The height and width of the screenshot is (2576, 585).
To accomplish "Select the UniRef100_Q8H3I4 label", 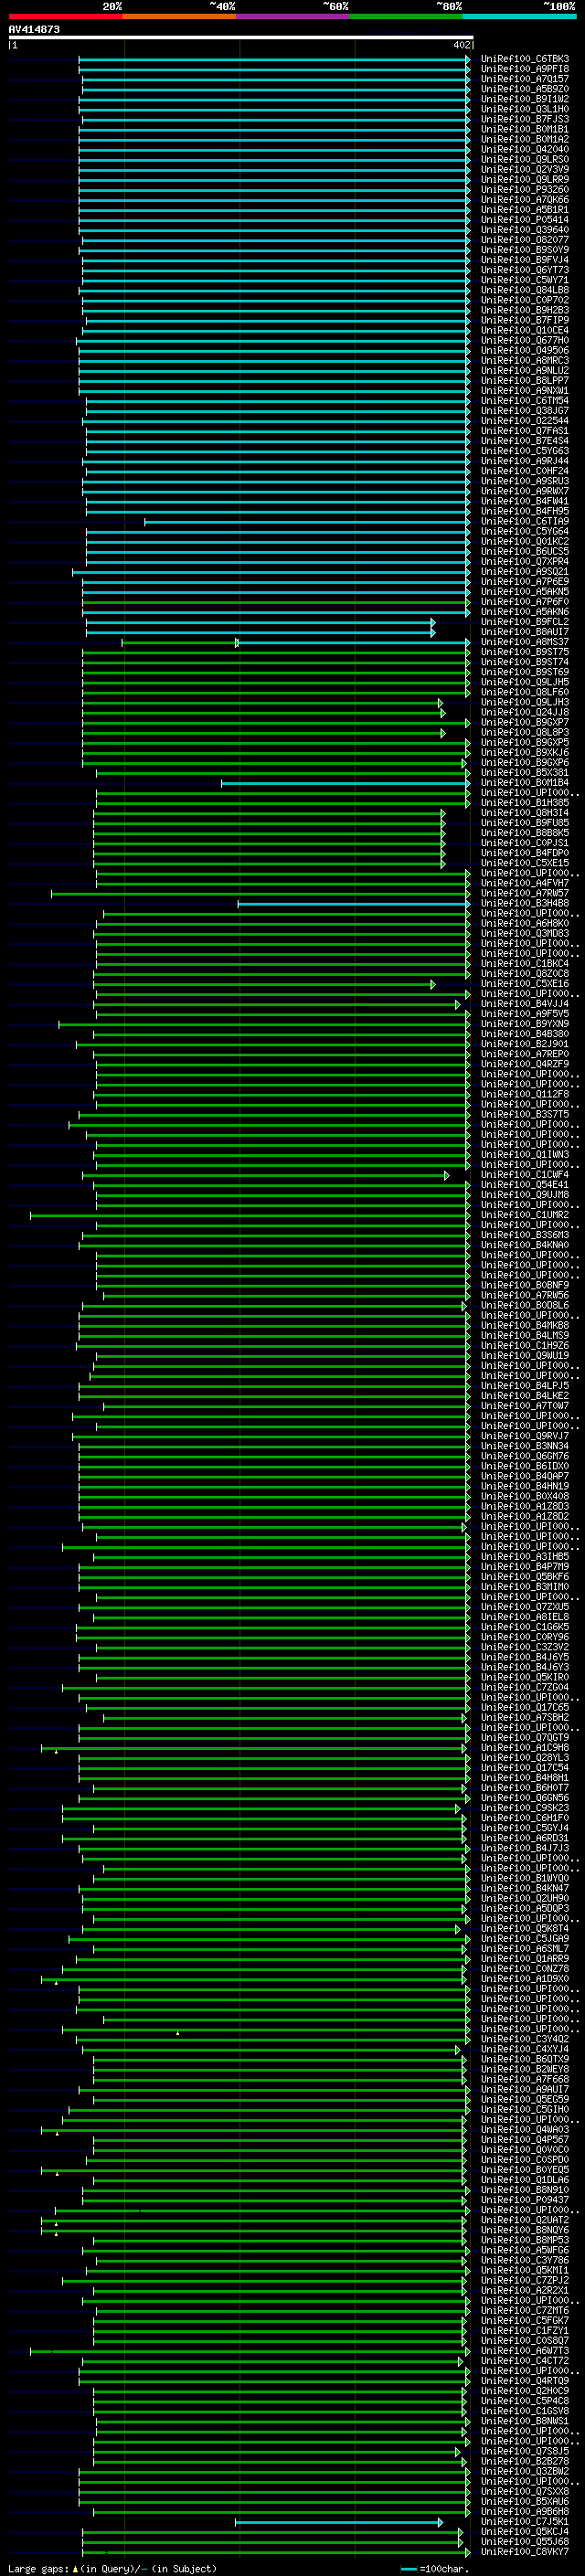I will point(524,813).
